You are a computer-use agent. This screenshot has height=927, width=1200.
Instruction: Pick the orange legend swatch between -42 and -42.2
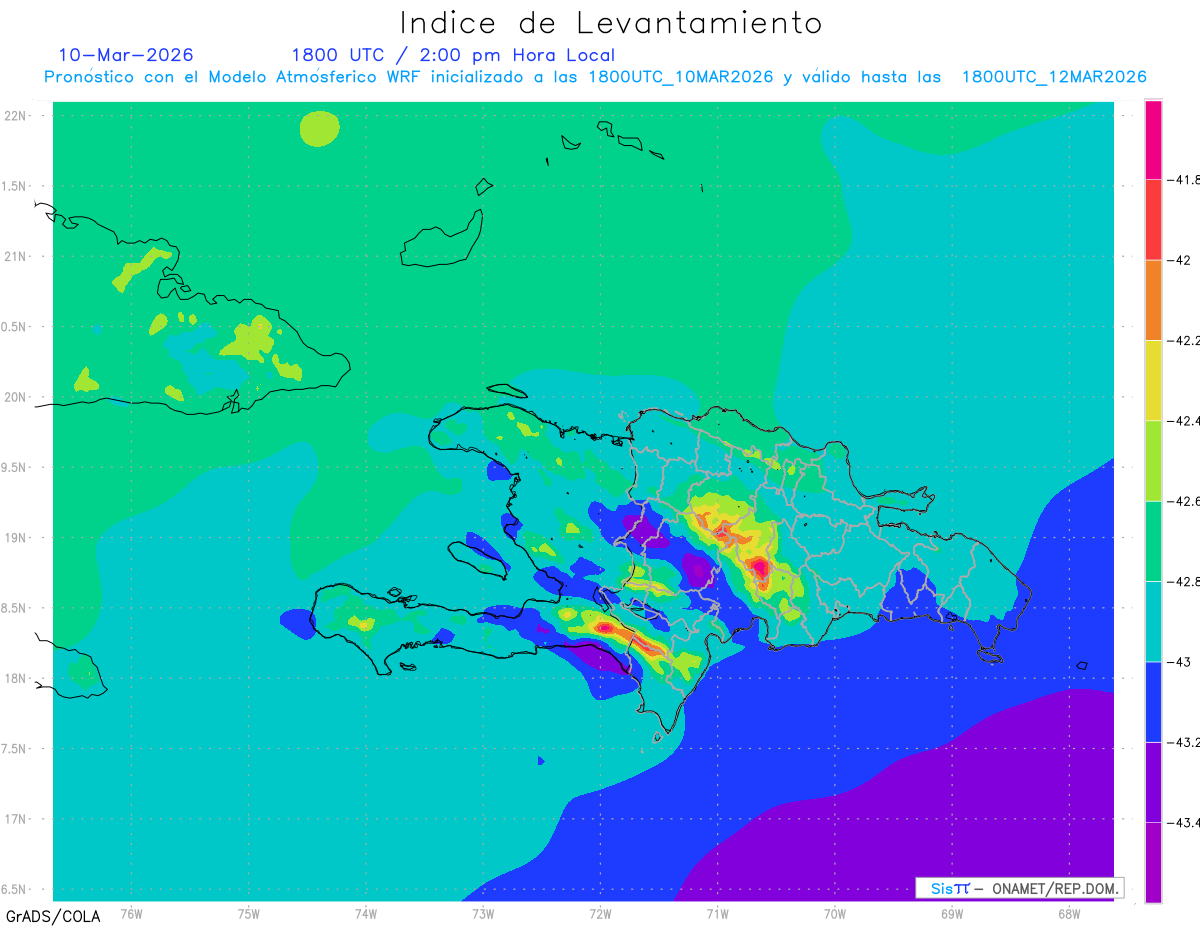click(x=1153, y=300)
